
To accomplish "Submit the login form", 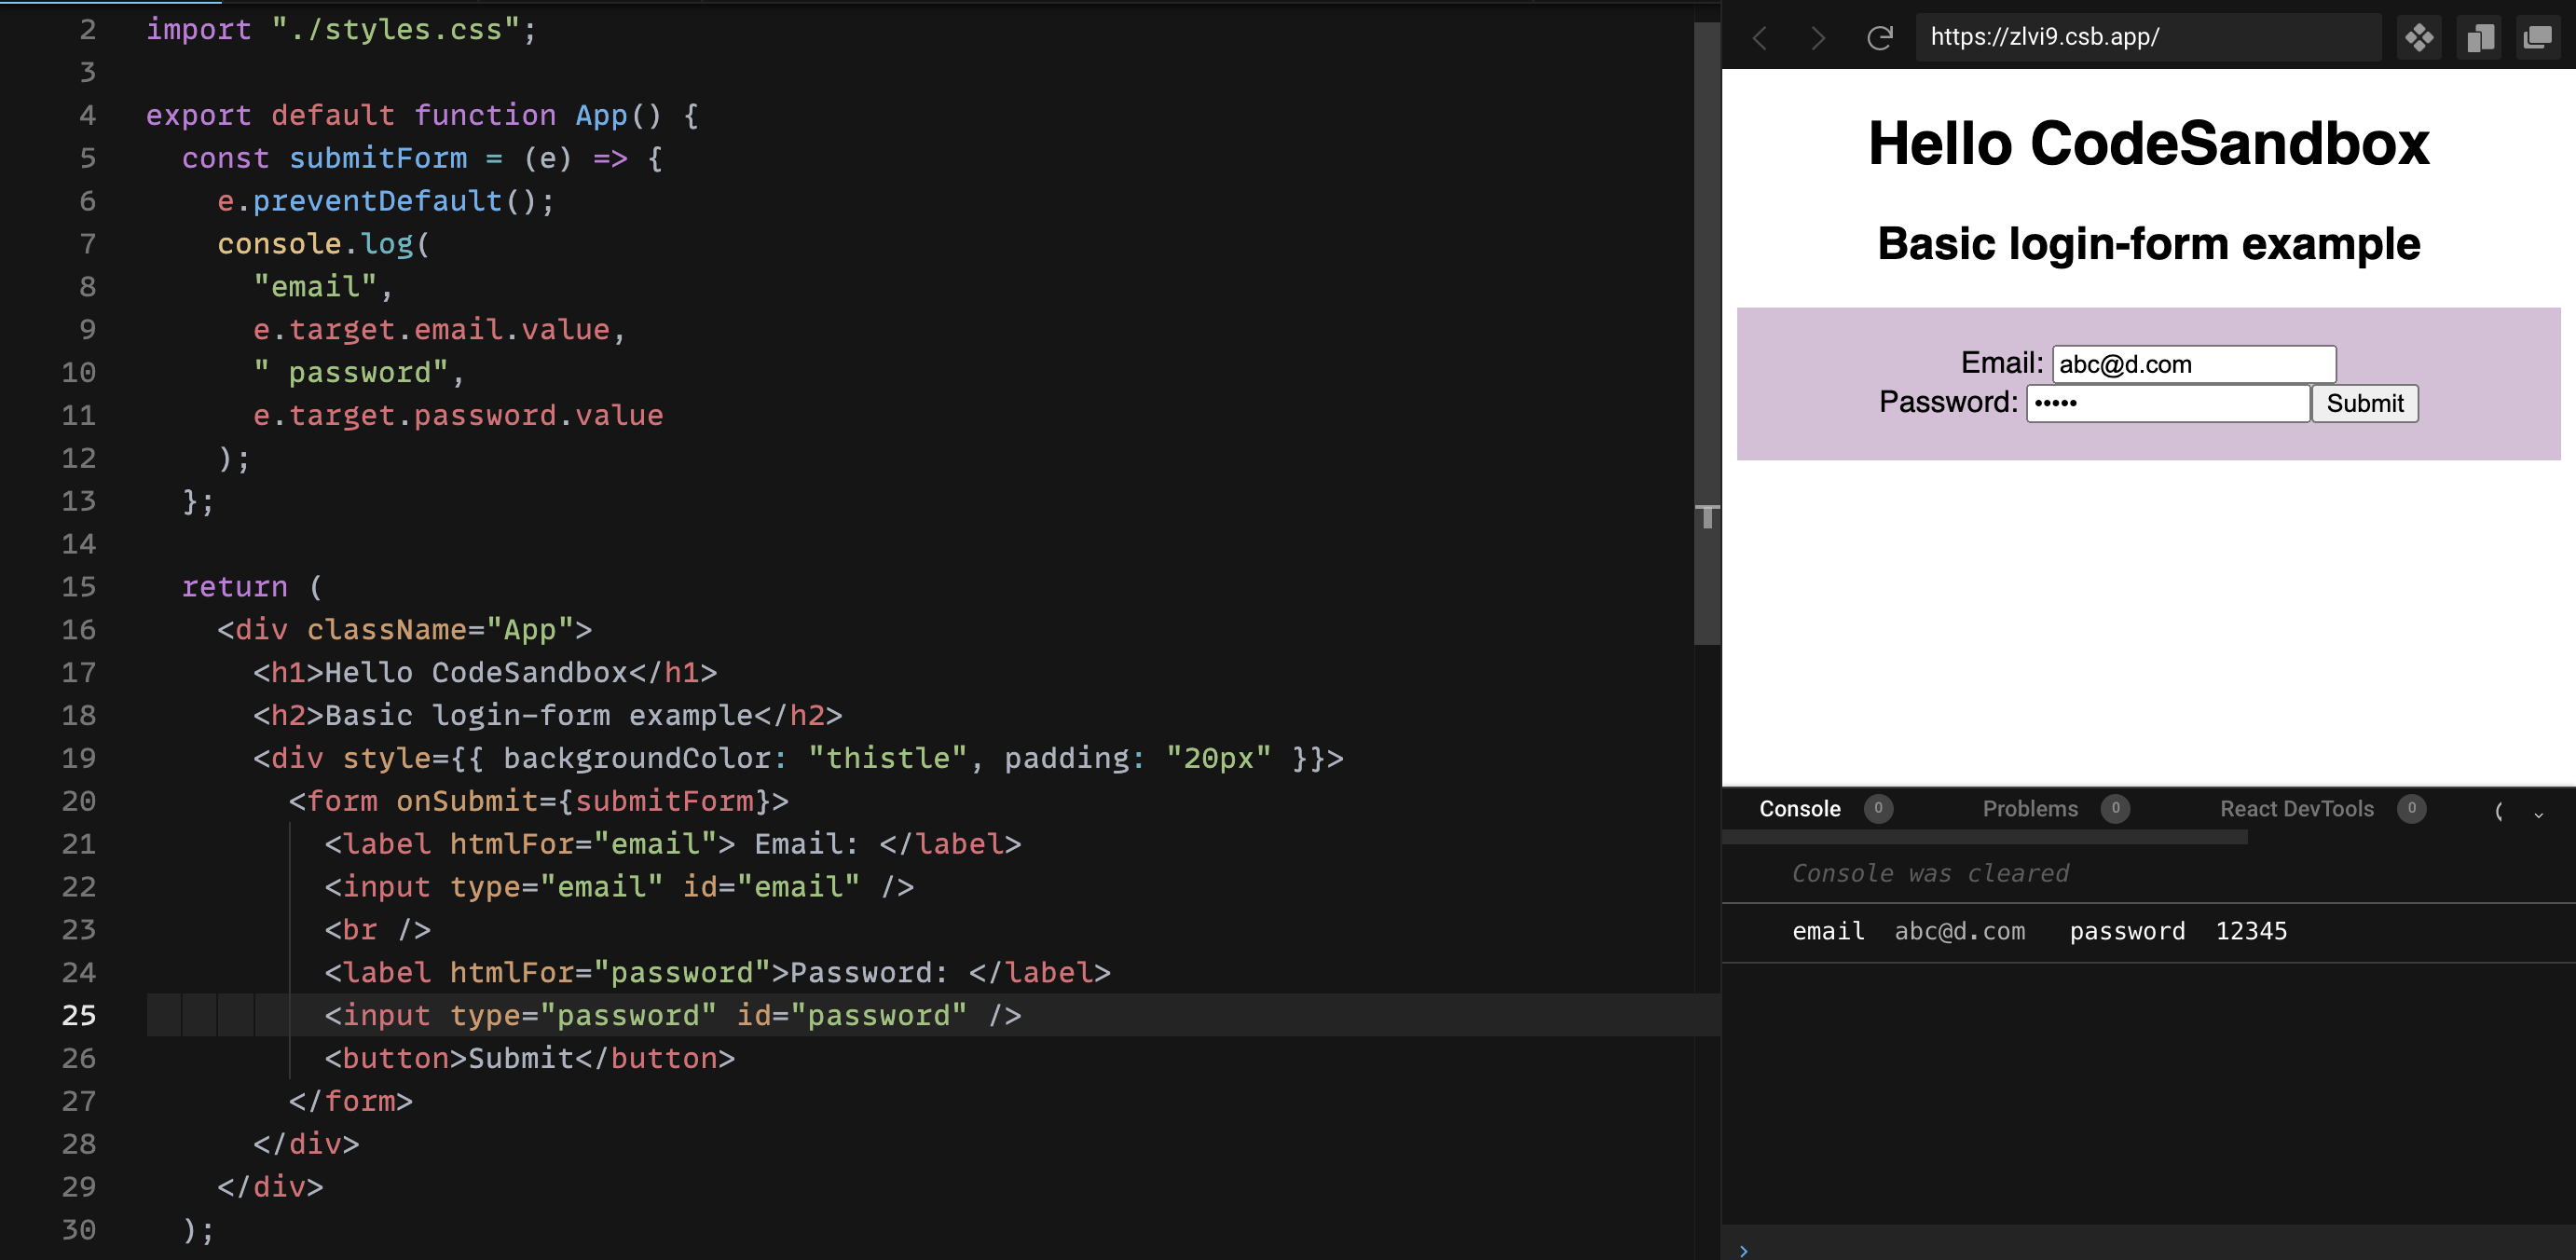I will click(2365, 403).
